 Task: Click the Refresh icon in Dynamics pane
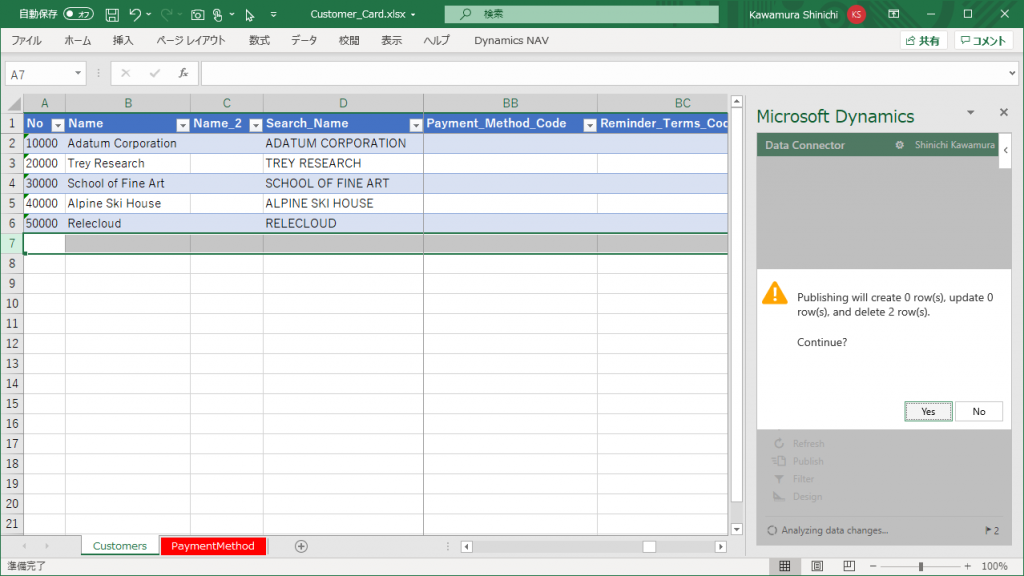click(779, 443)
